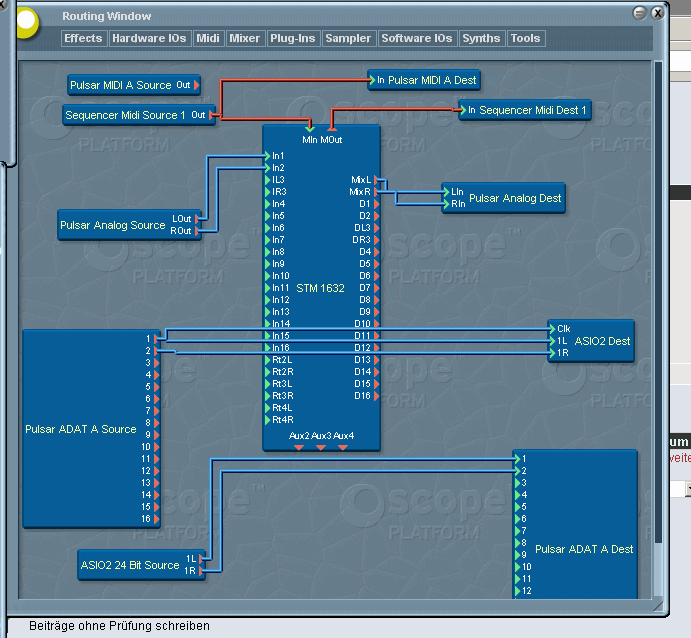Open the Hardware IOs menu
This screenshot has width=691, height=638.
[149, 38]
